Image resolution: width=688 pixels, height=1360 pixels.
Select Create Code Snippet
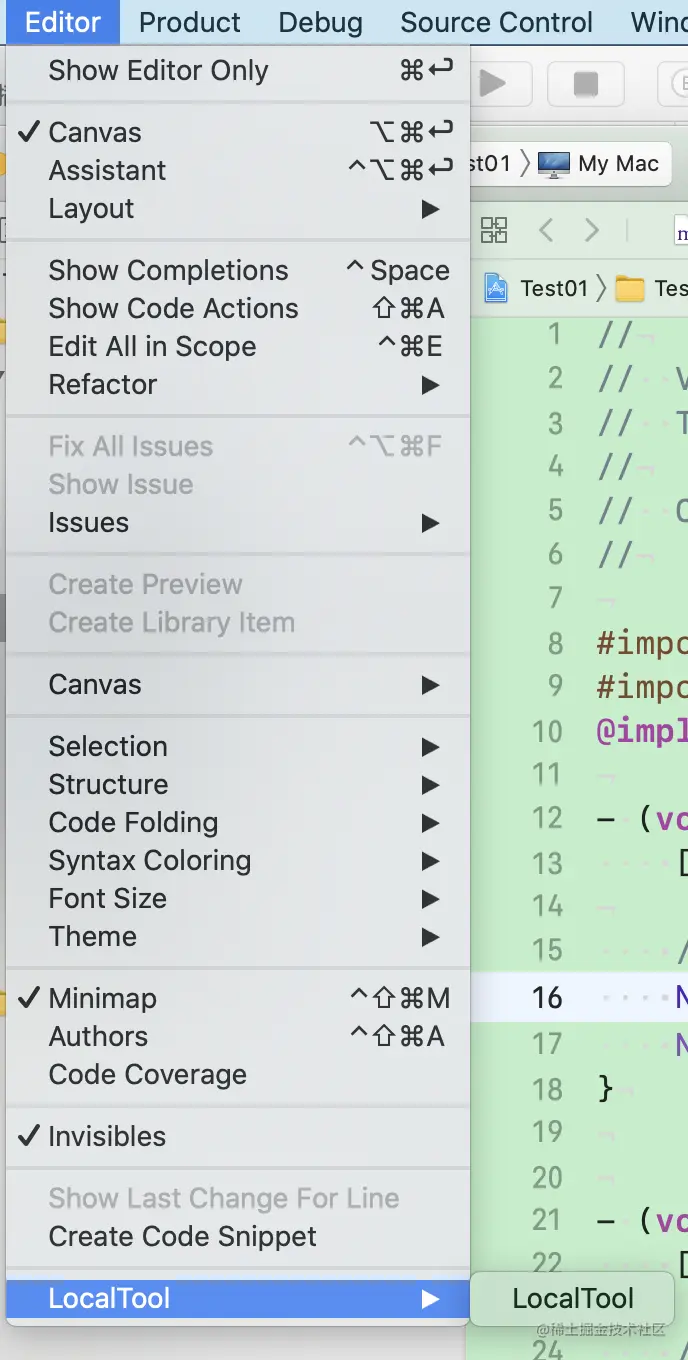point(182,1236)
